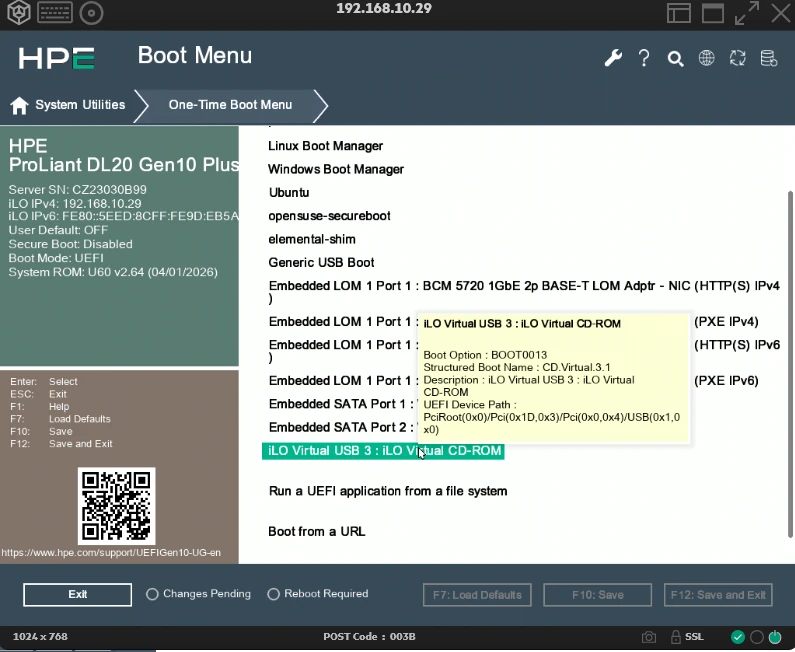Click the magnifier search icon
Screen dimensions: 795x652
point(675,59)
